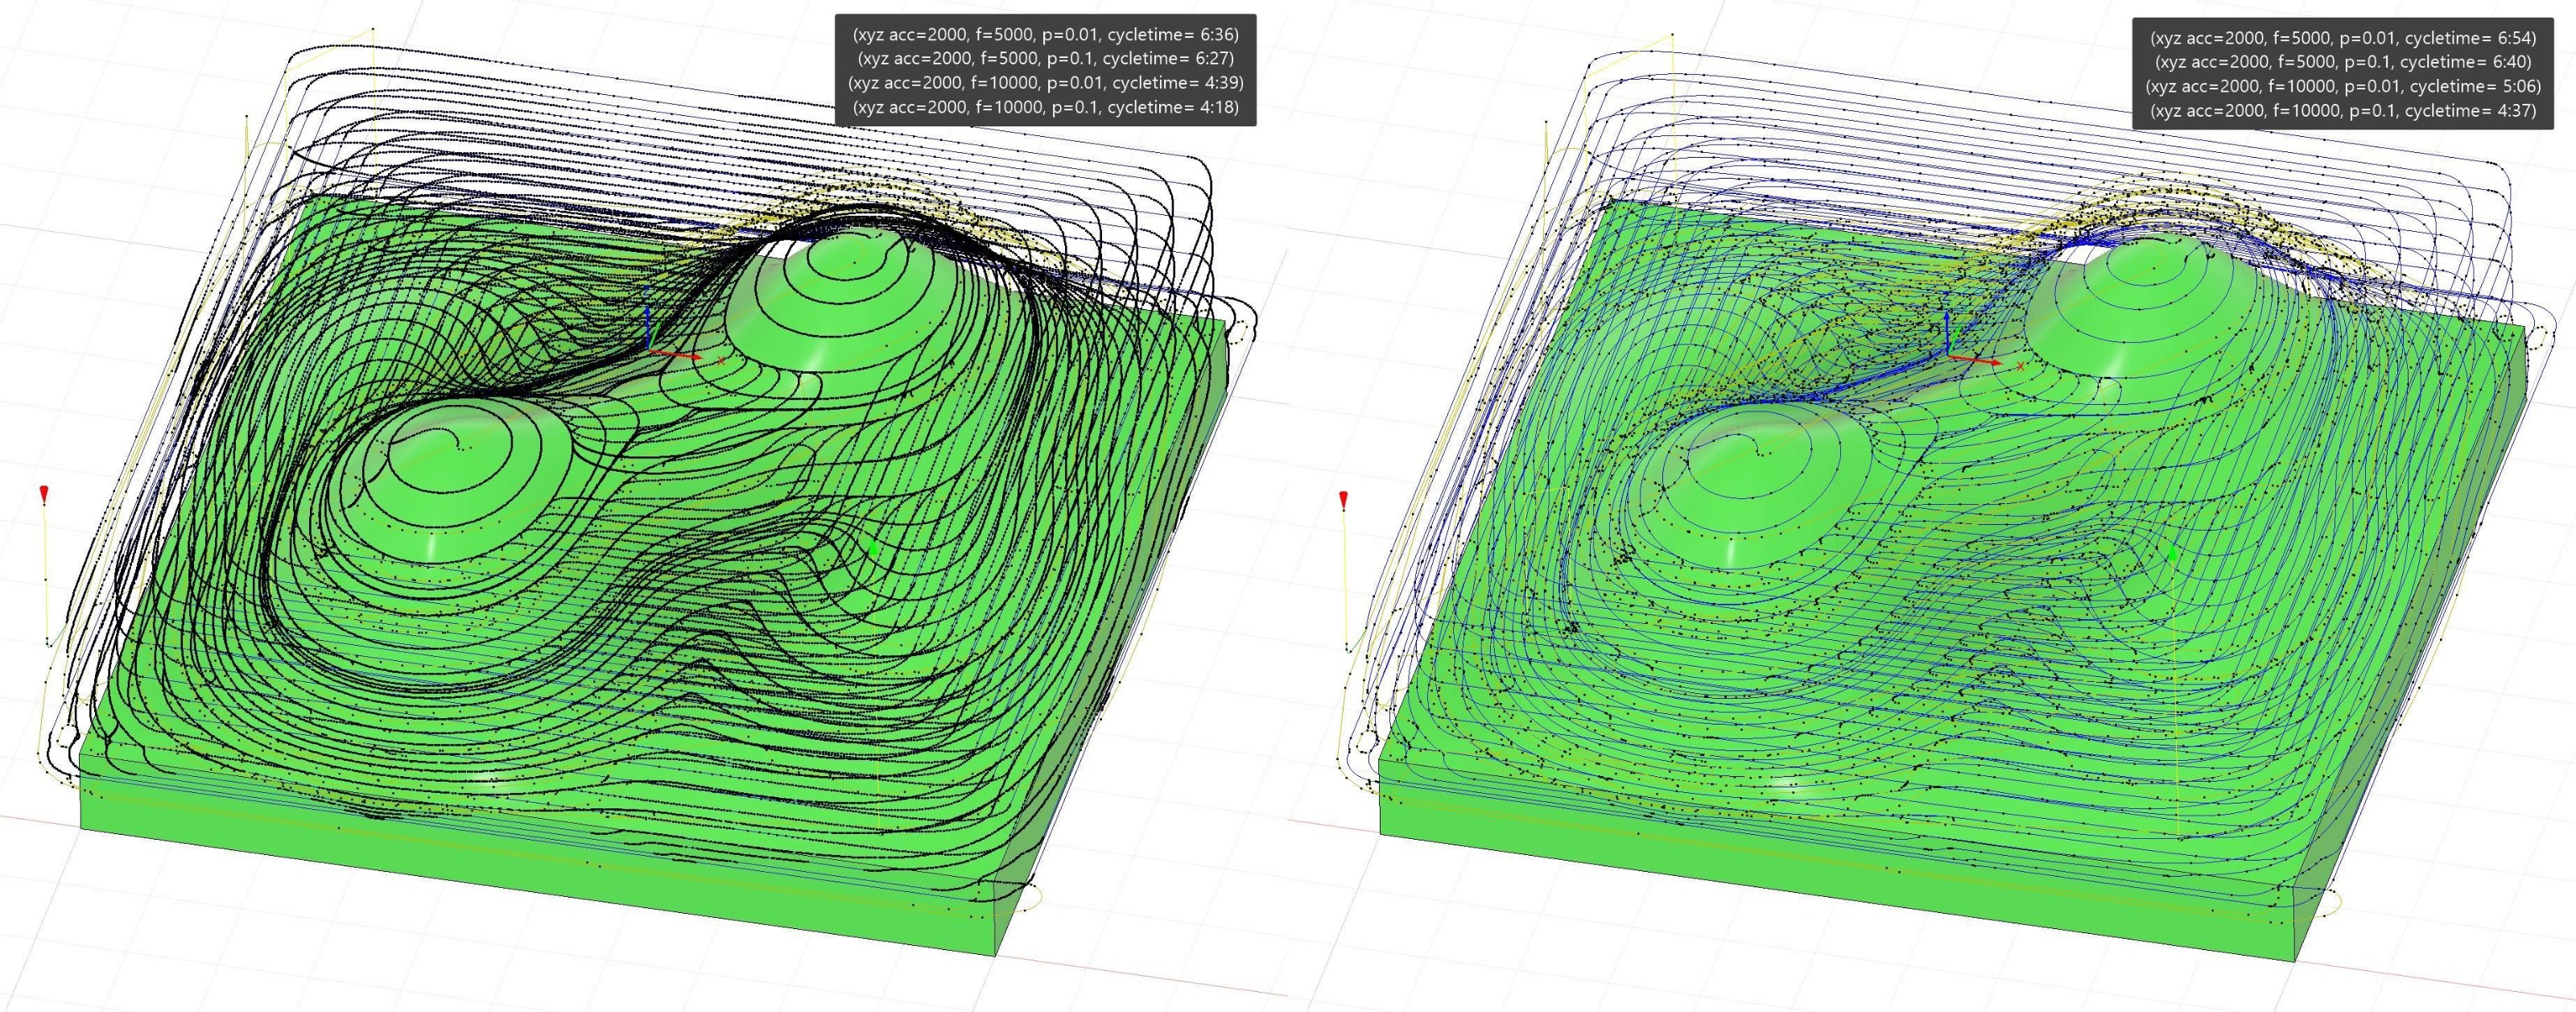Viewport: 2576px width, 1012px height.
Task: Click green end-point marker in right view
Action: tap(2172, 552)
